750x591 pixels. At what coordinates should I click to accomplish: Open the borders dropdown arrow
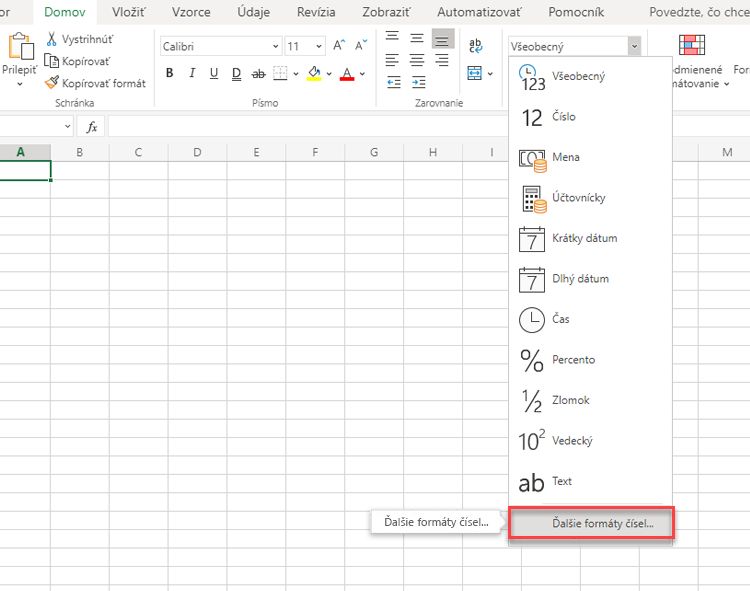296,74
